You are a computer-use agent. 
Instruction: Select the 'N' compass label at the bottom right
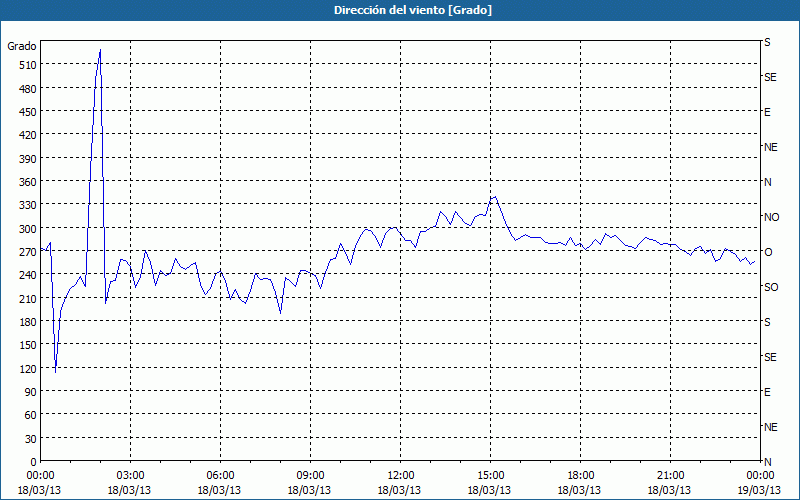[768, 462]
